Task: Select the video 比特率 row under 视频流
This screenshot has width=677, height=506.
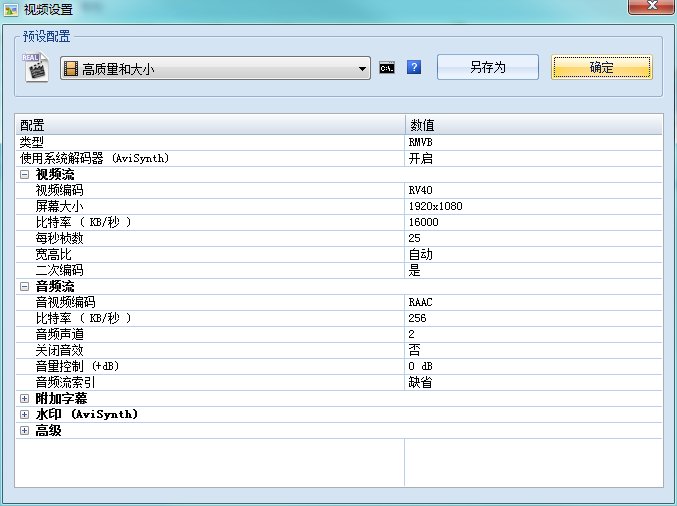Action: pos(339,222)
